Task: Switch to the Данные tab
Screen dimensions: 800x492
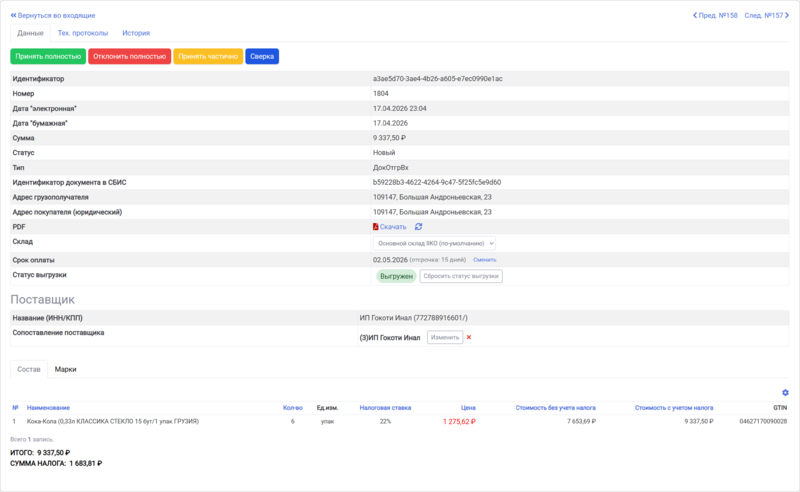Action: 30,33
